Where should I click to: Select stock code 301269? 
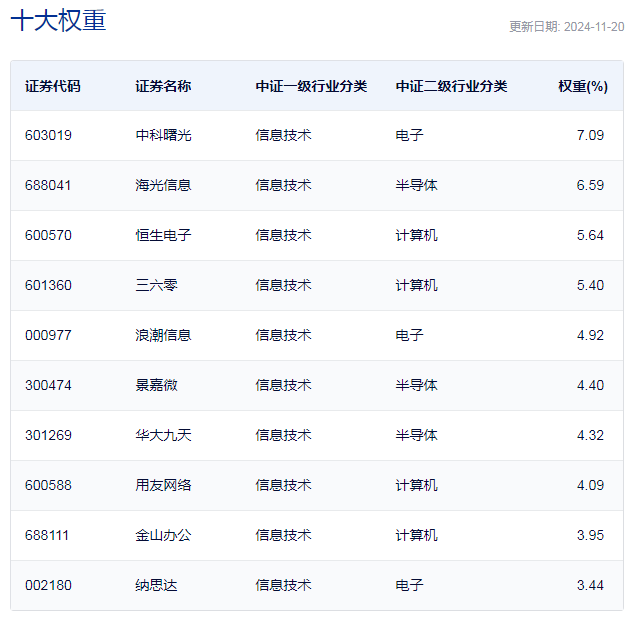click(x=48, y=435)
